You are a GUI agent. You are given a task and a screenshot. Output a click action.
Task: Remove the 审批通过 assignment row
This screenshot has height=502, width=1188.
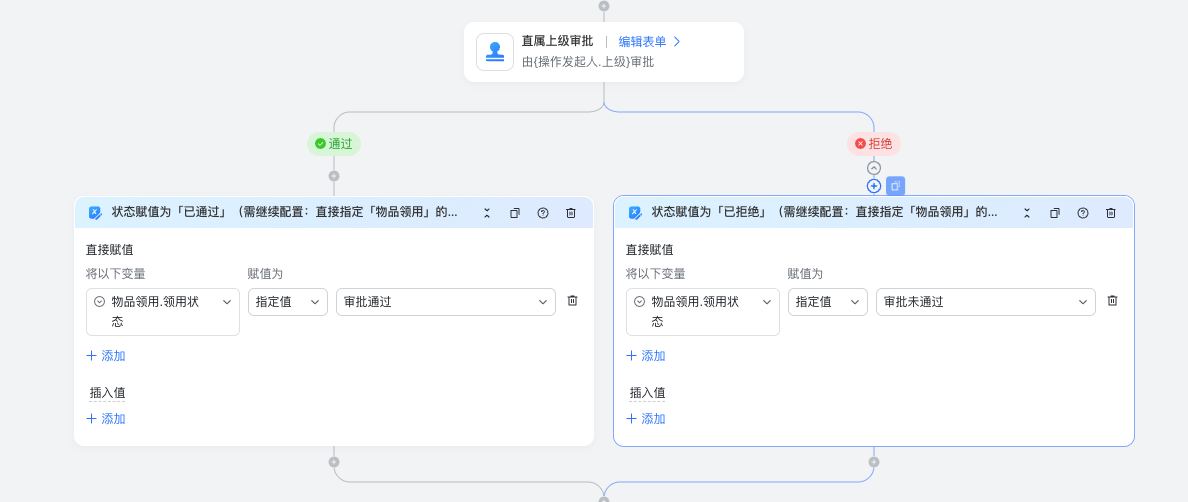click(572, 301)
